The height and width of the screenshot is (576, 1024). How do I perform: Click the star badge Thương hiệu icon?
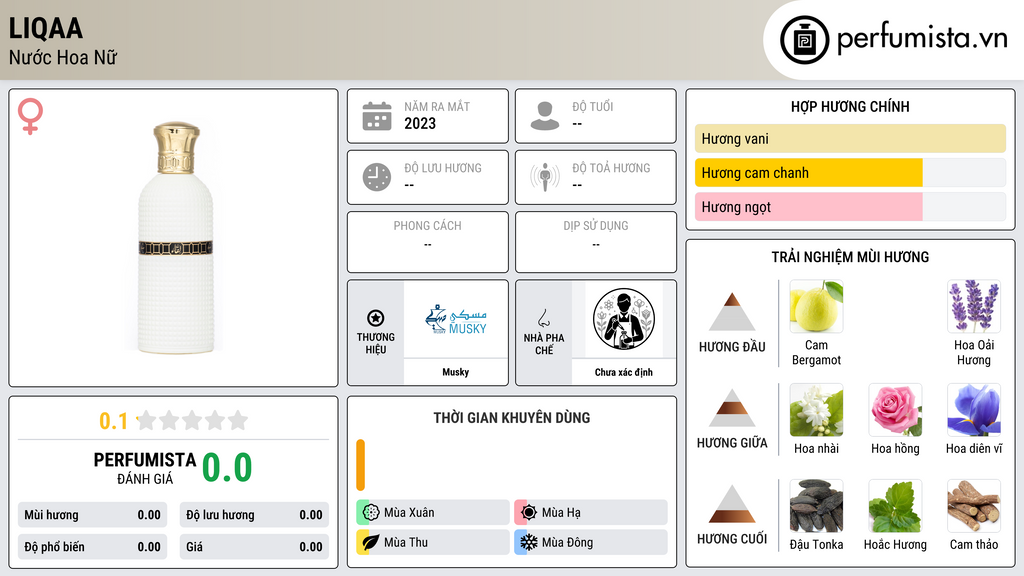pyautogui.click(x=376, y=318)
